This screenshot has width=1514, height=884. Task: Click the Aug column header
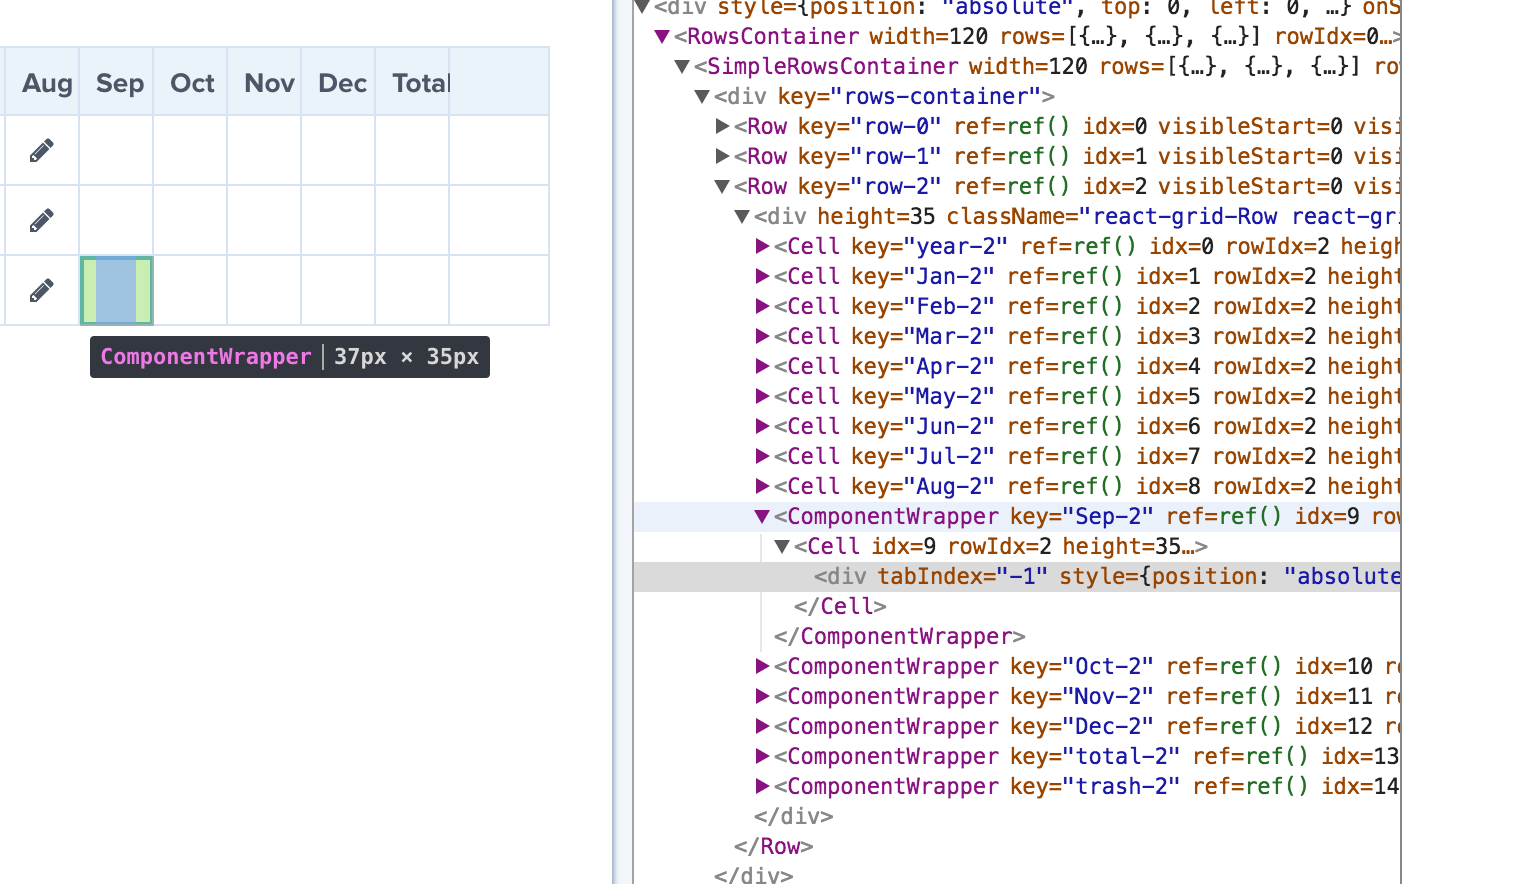(x=47, y=83)
